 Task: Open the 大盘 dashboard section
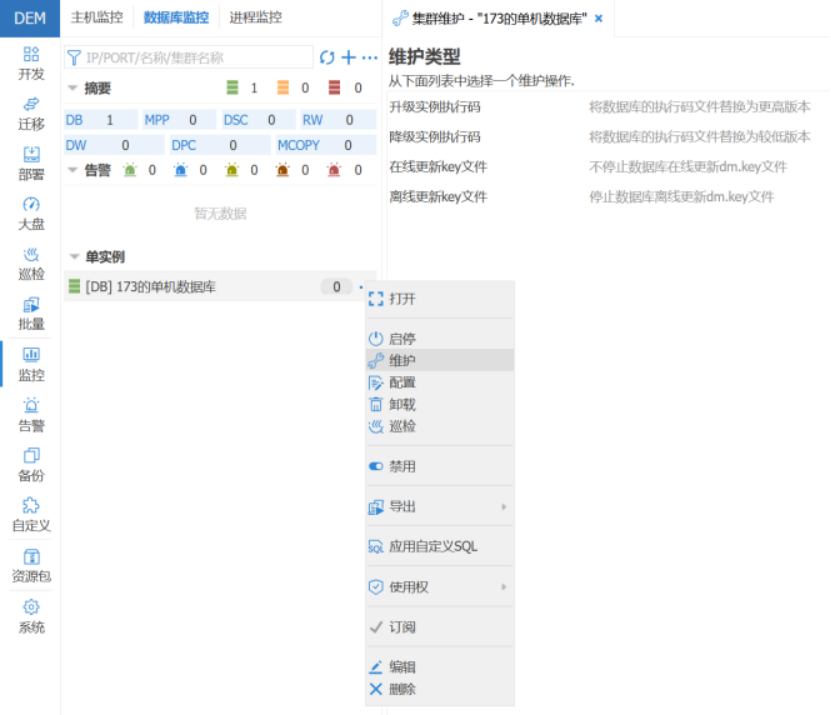[x=31, y=214]
